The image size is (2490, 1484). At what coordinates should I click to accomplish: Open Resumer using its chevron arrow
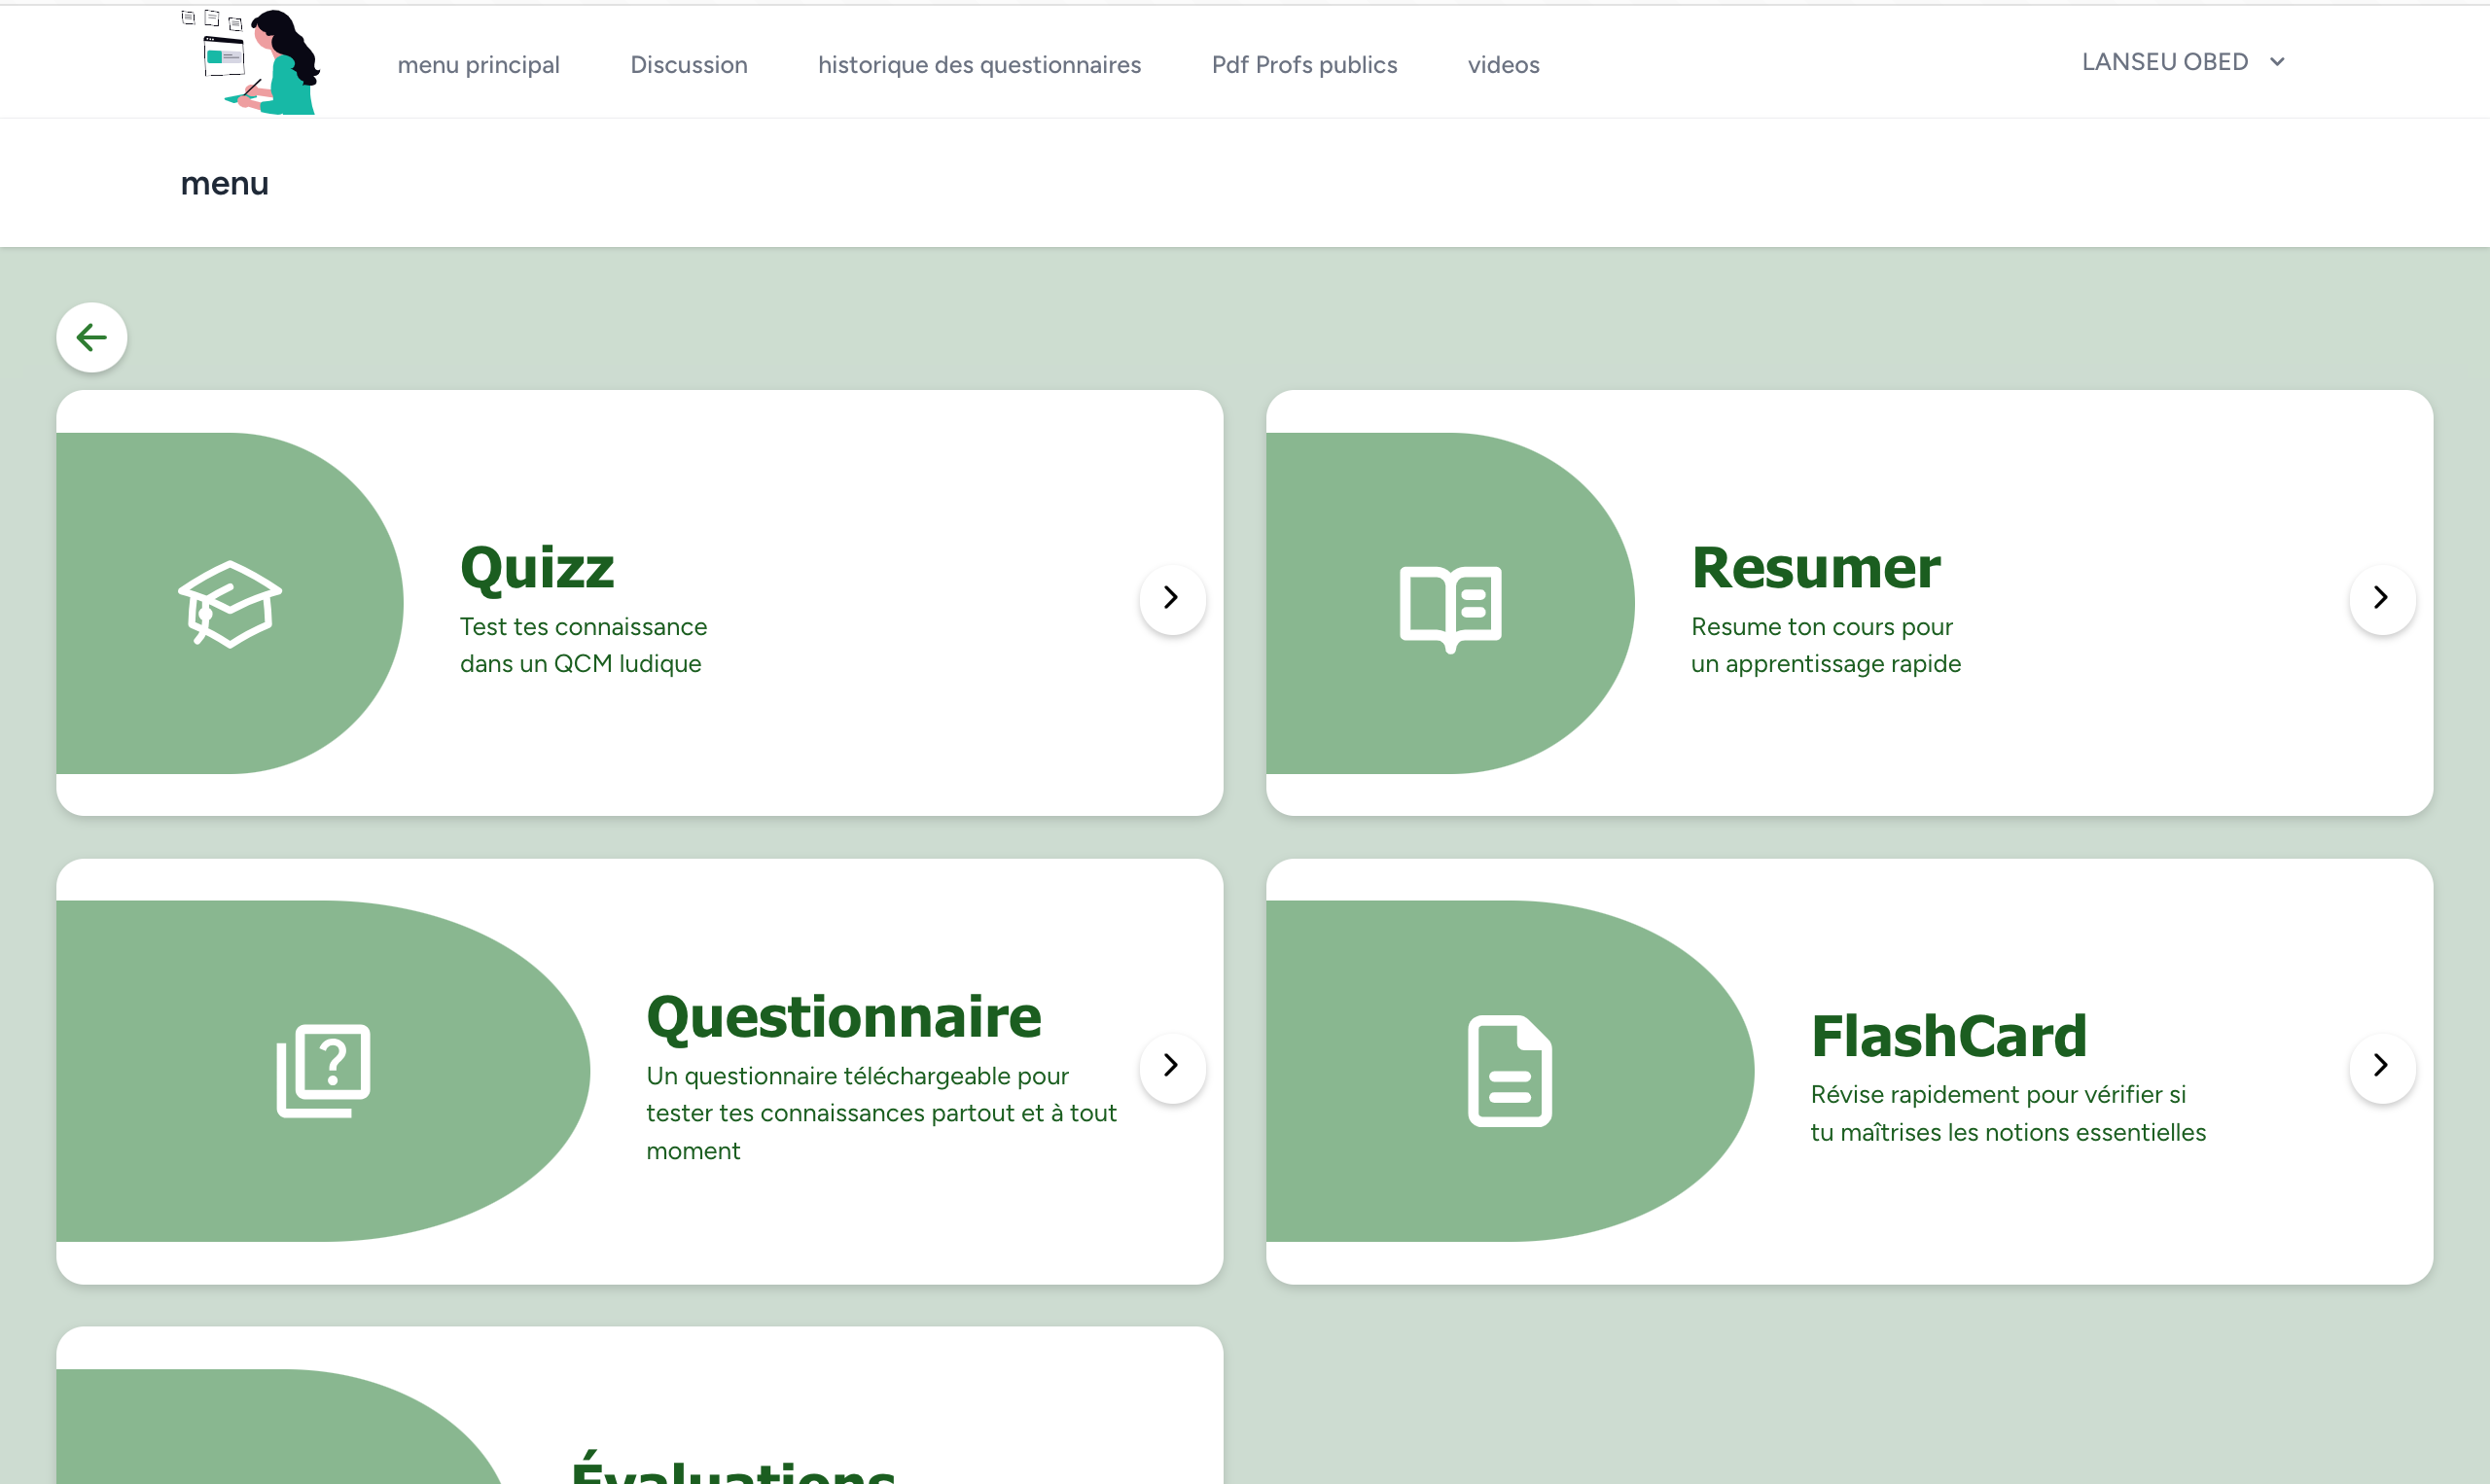coord(2382,598)
